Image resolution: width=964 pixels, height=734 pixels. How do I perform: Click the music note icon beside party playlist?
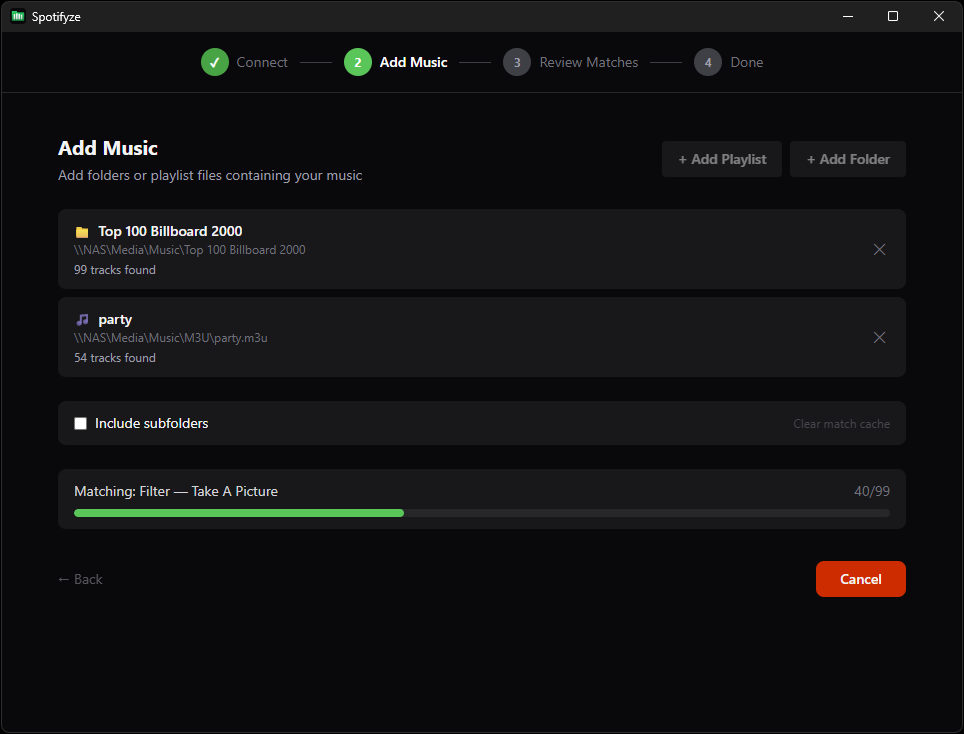coord(81,319)
